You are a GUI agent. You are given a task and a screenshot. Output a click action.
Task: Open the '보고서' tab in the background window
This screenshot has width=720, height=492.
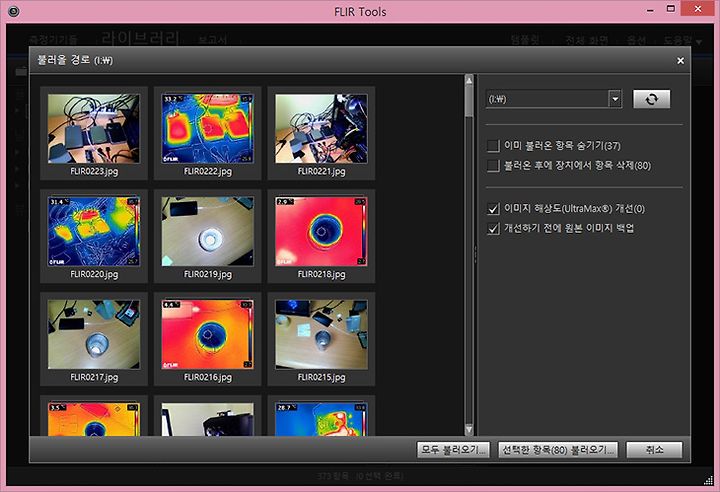(213, 40)
